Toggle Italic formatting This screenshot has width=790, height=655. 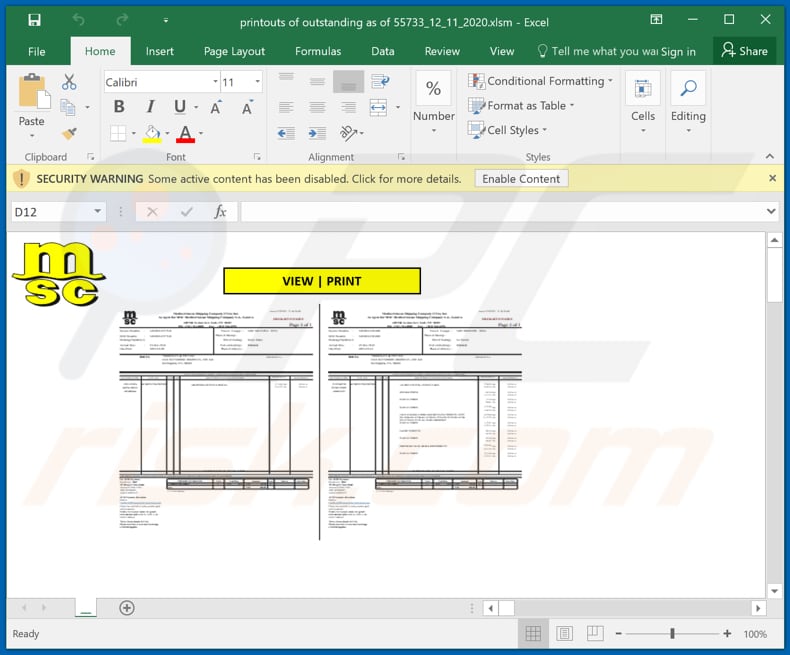tap(150, 107)
